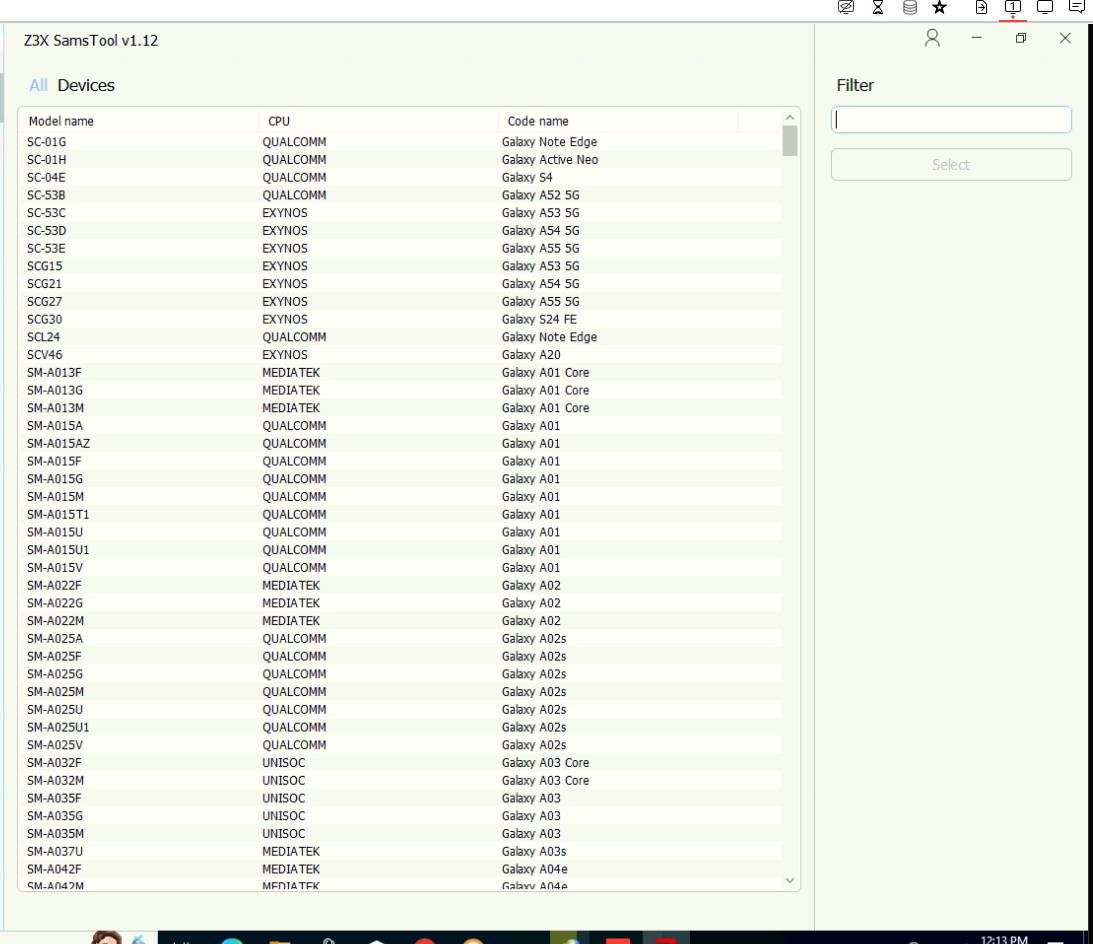Select model SM-A025A
The height and width of the screenshot is (944, 1093).
pyautogui.click(x=401, y=639)
